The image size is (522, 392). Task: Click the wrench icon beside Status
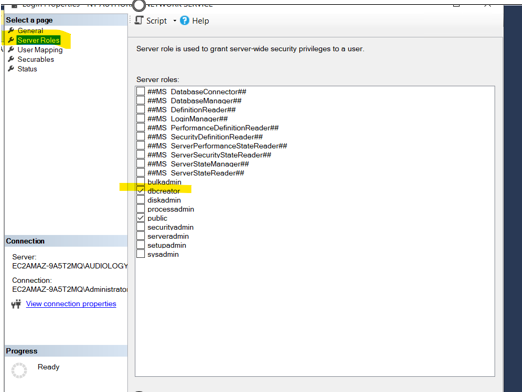coord(11,69)
